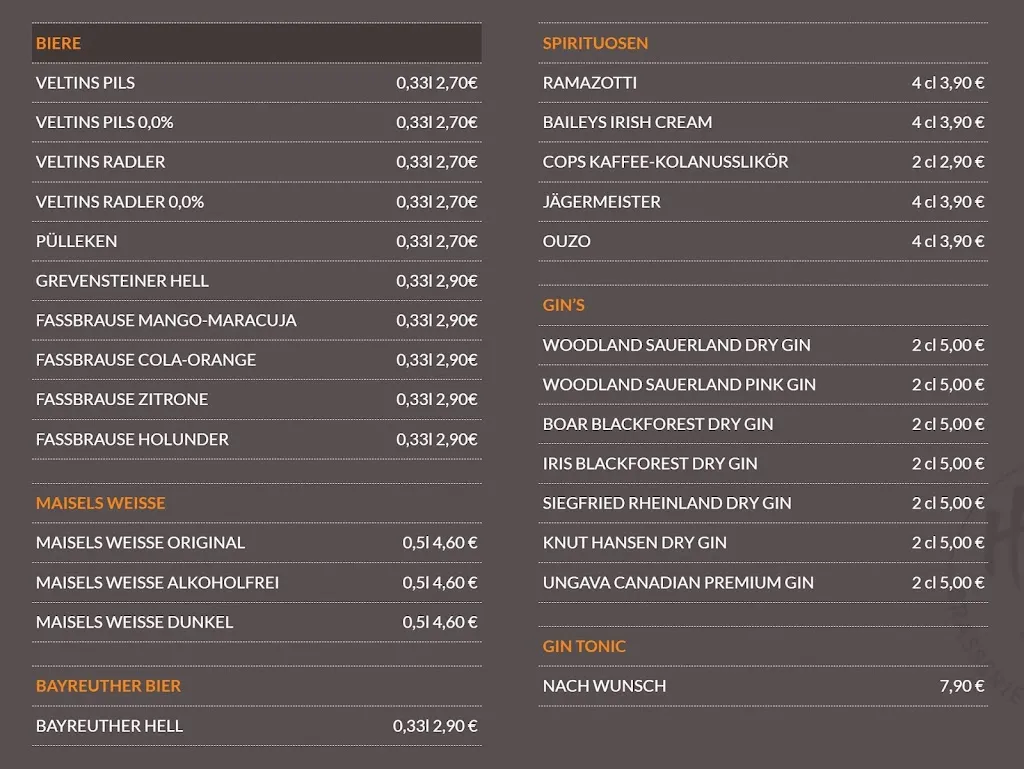Select Fassbrause Mango-Maracuja entry
The width and height of the screenshot is (1024, 769).
[166, 320]
